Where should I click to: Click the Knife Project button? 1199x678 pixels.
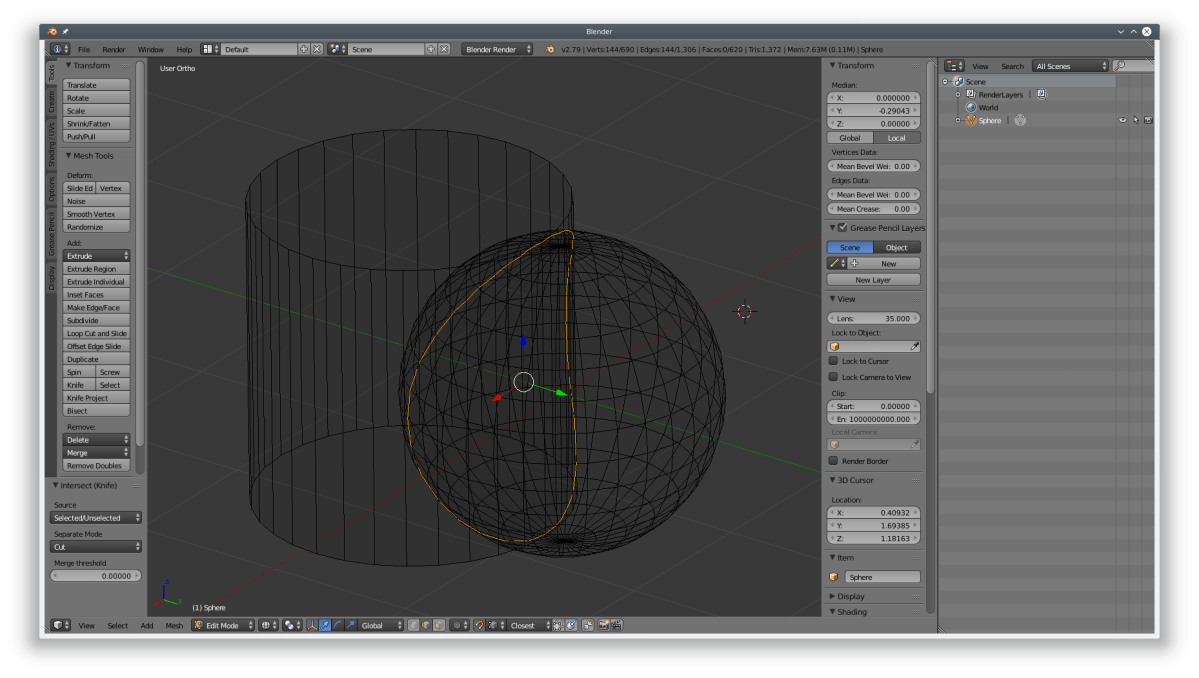(x=96, y=397)
